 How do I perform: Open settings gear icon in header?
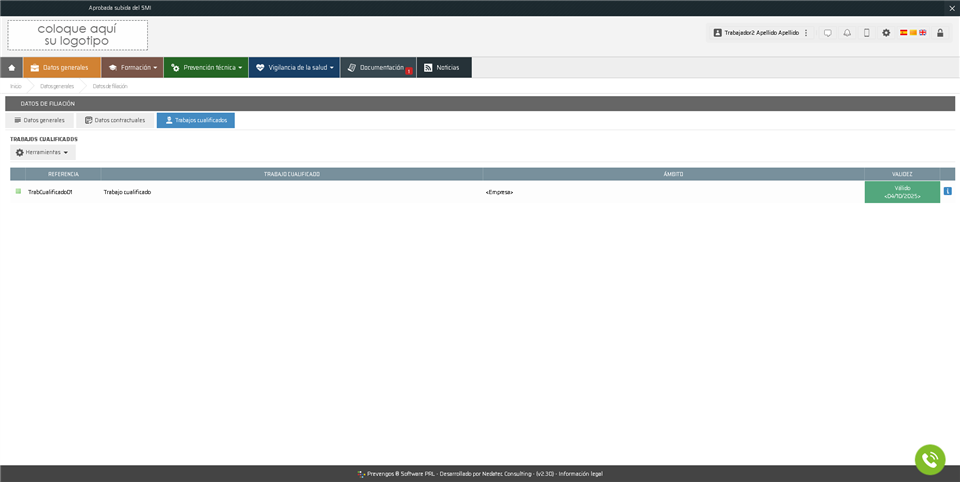886,33
